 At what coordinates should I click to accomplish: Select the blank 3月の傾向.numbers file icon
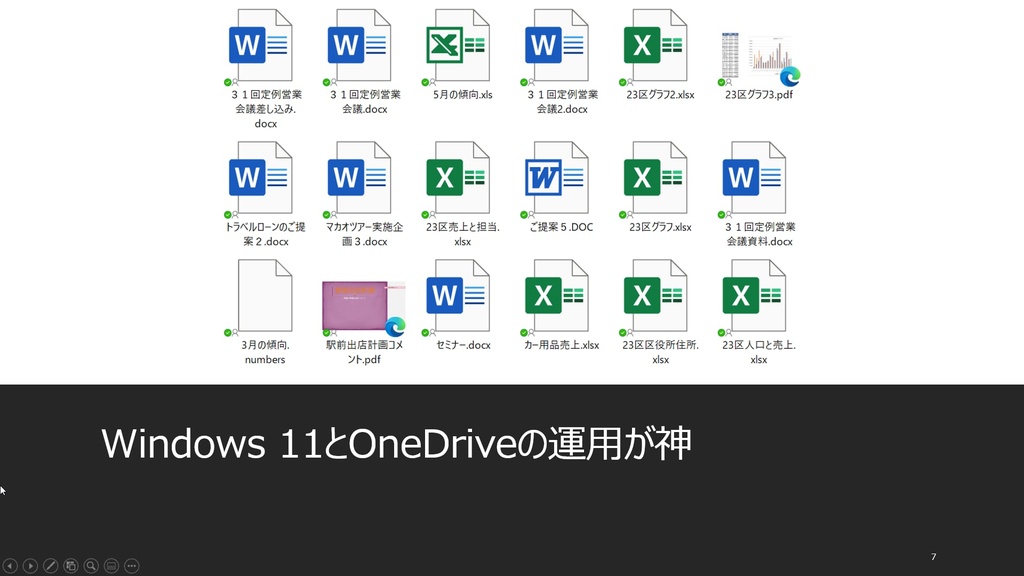pos(265,296)
